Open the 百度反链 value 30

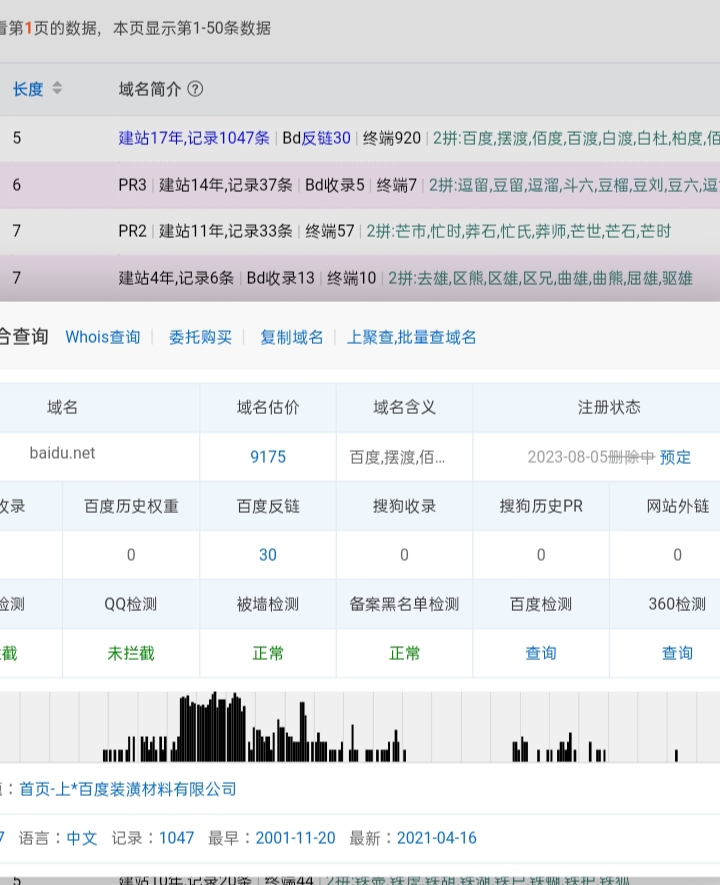[x=268, y=555]
